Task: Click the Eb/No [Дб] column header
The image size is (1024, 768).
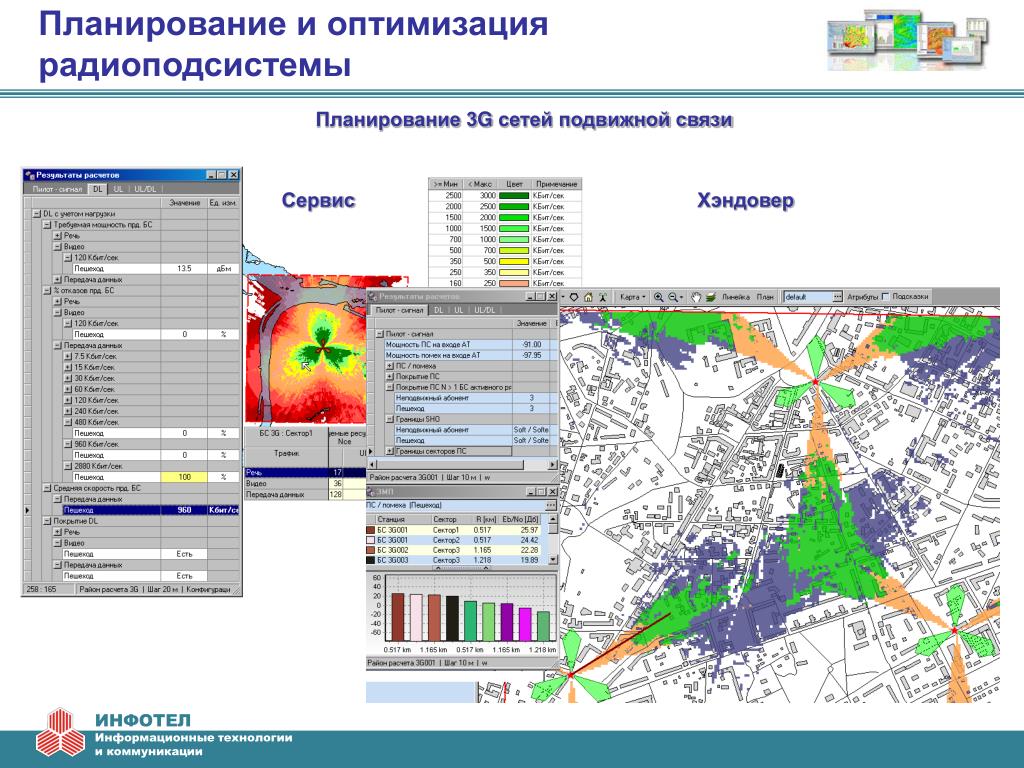Action: 520,519
